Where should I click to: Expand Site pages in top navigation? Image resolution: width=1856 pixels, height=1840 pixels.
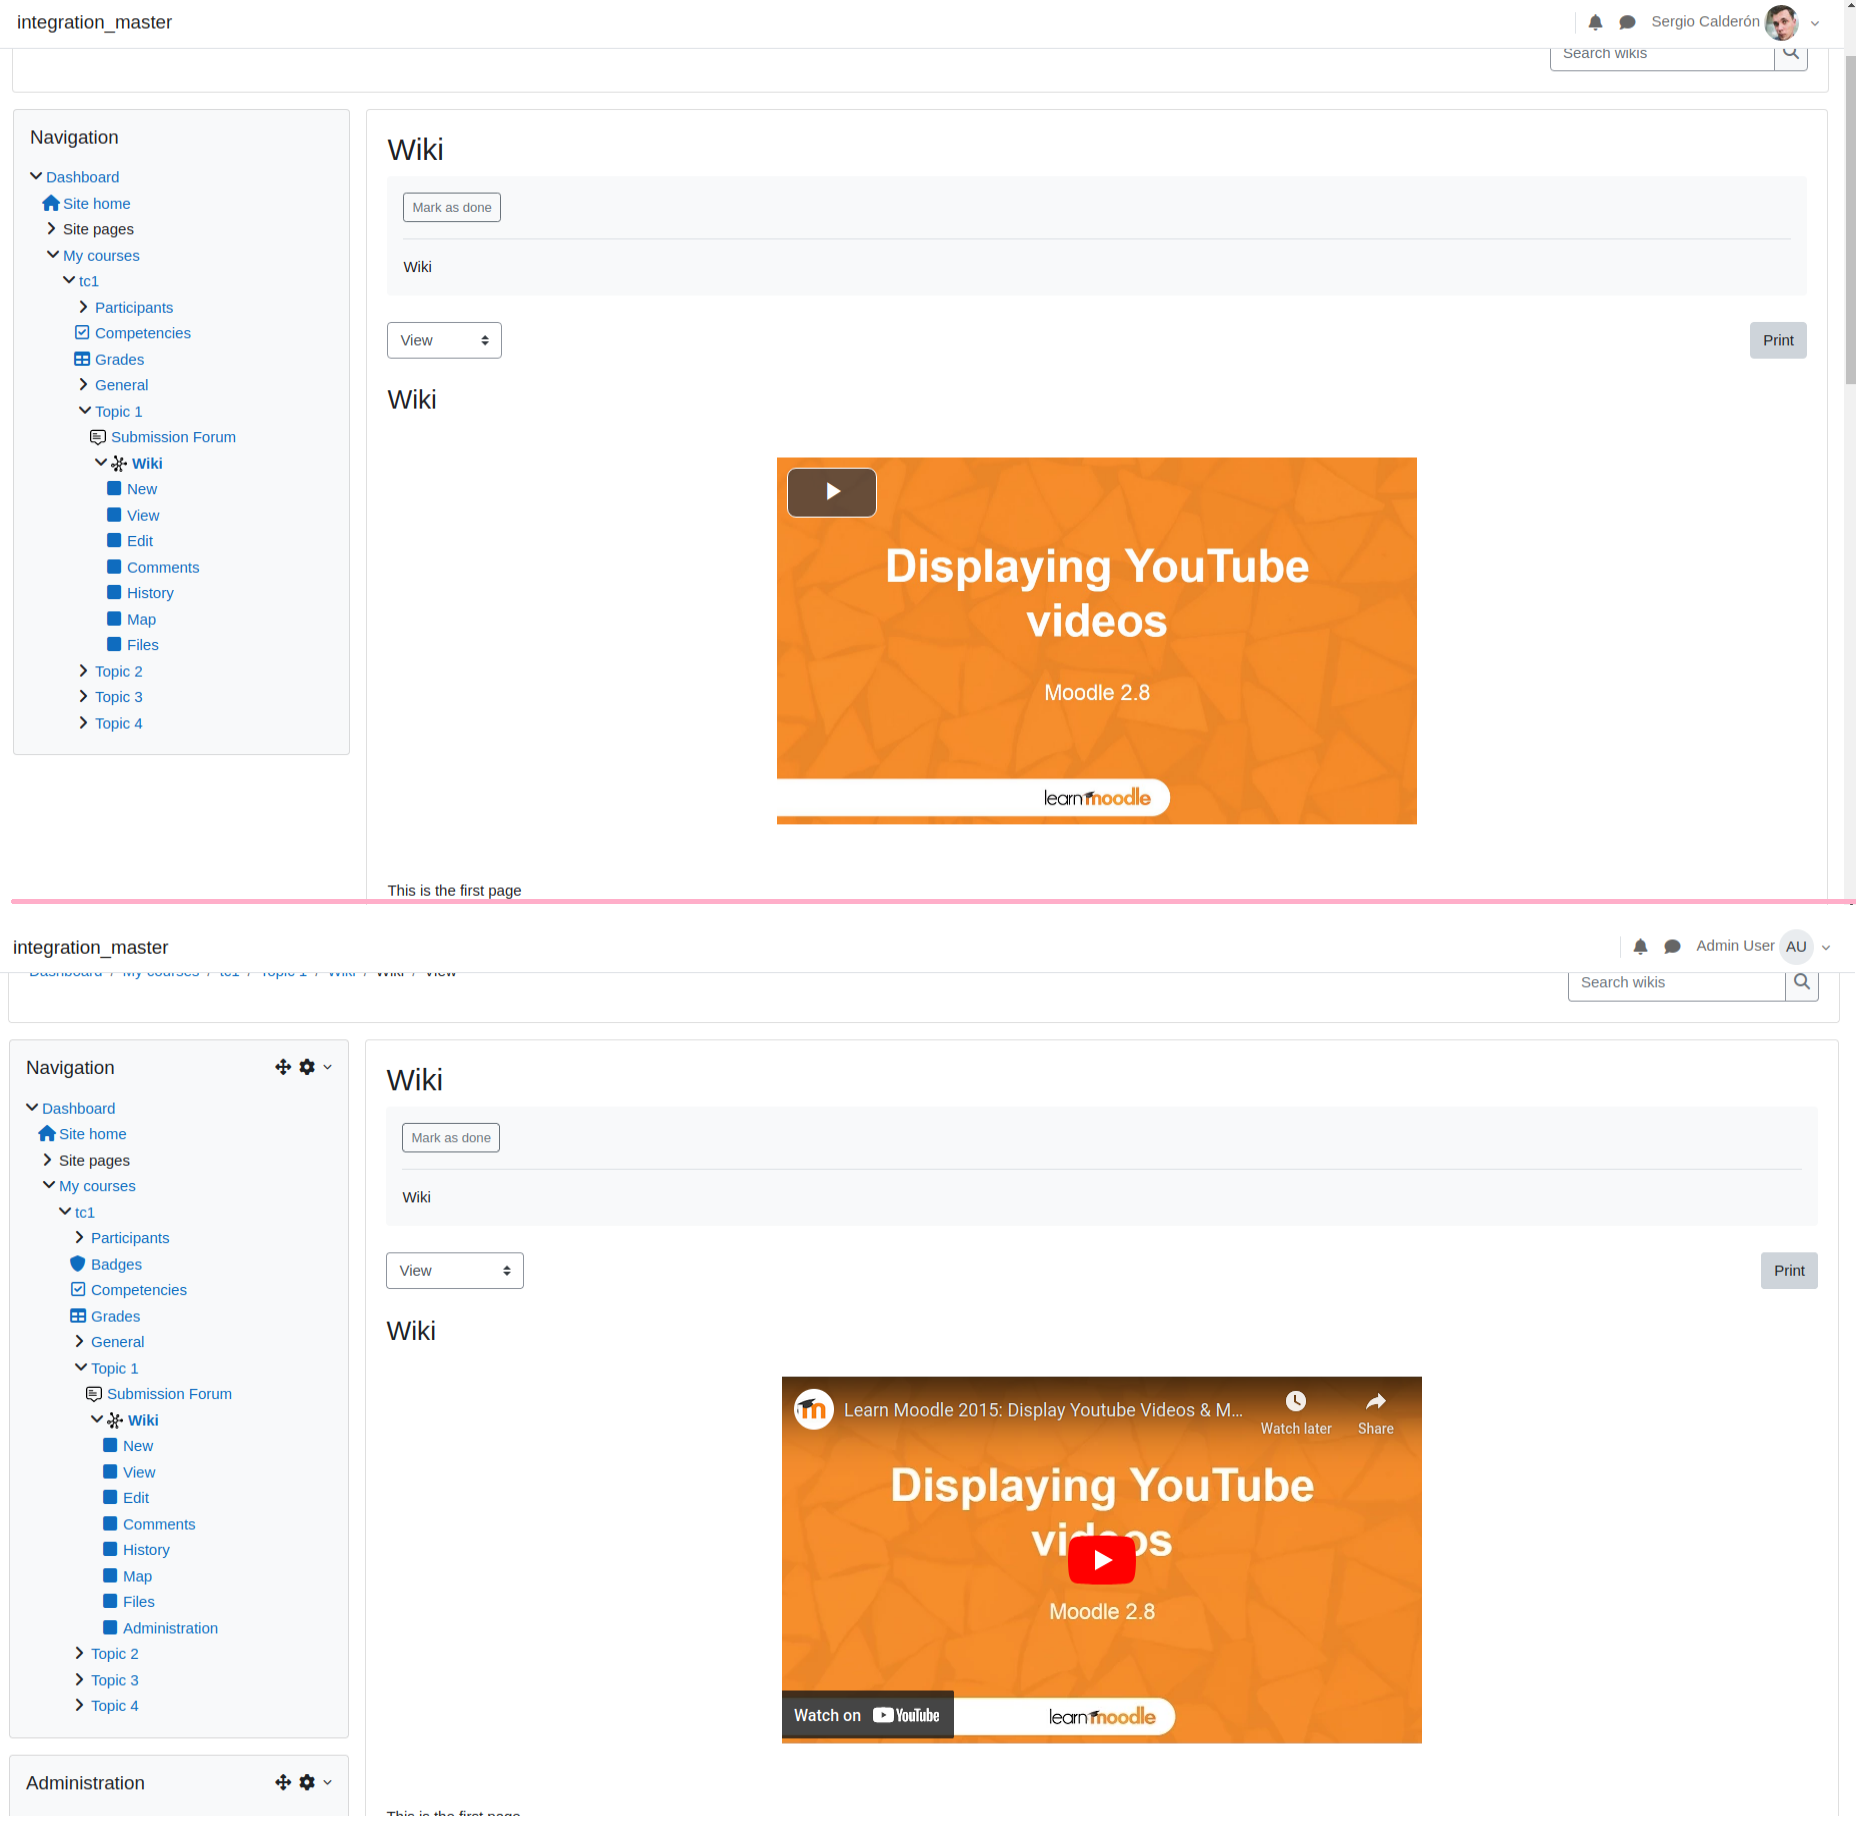pyautogui.click(x=52, y=229)
